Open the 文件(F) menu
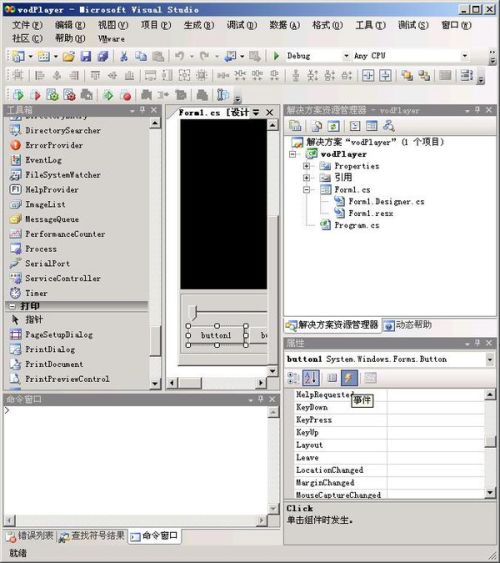500x563 pixels. point(27,25)
